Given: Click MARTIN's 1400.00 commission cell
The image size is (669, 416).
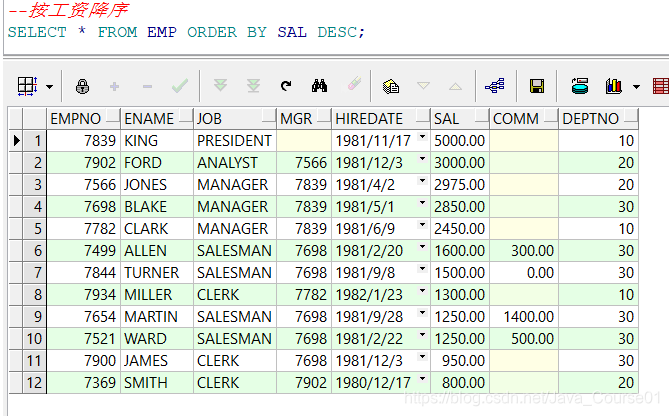Looking at the screenshot, I should [x=524, y=317].
